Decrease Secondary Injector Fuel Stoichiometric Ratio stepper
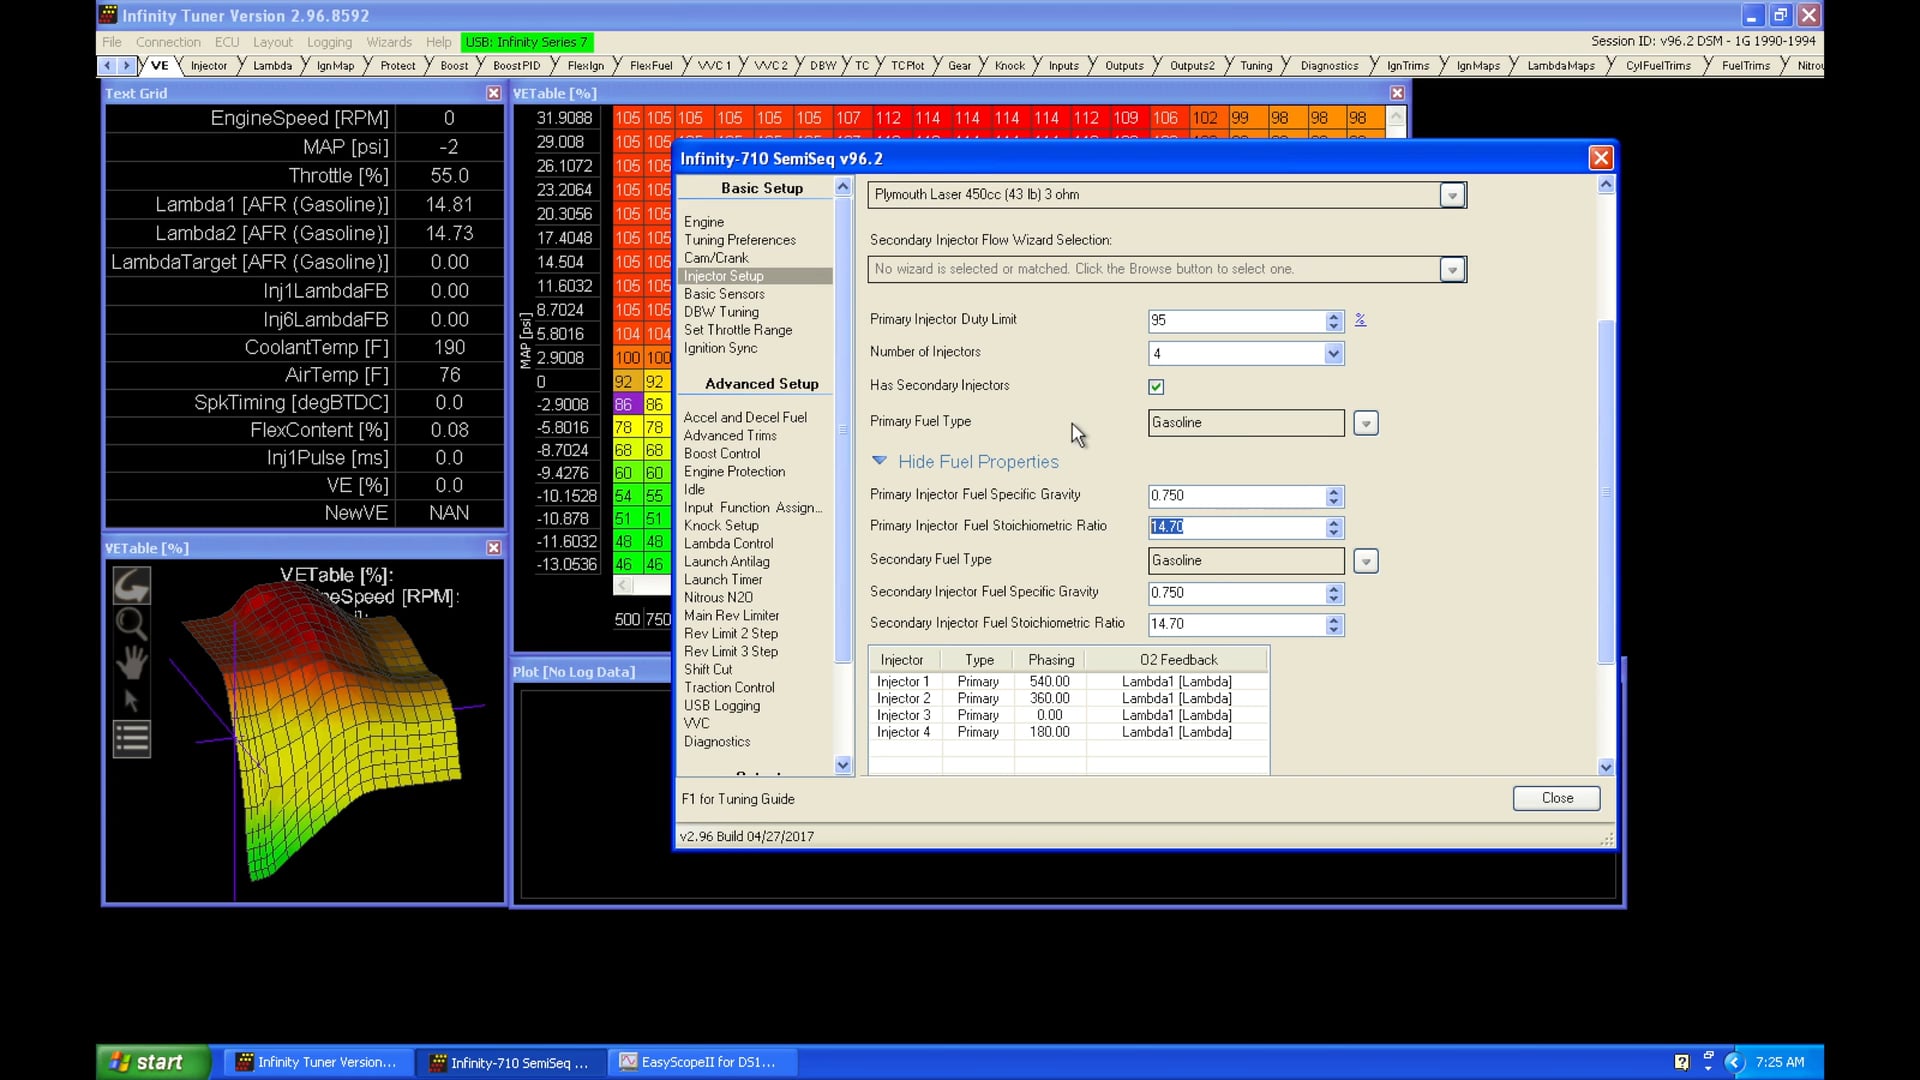Screen dimensions: 1920x1080 point(1333,629)
